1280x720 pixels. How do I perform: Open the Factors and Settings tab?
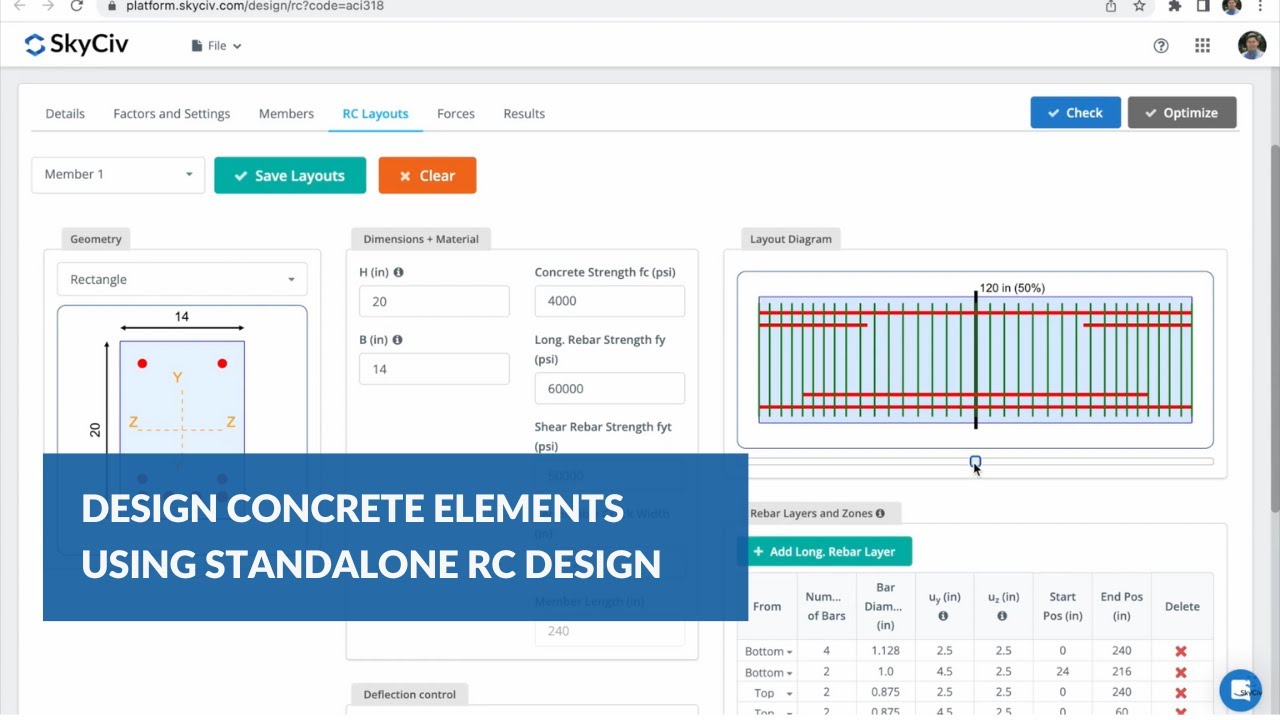tap(172, 114)
